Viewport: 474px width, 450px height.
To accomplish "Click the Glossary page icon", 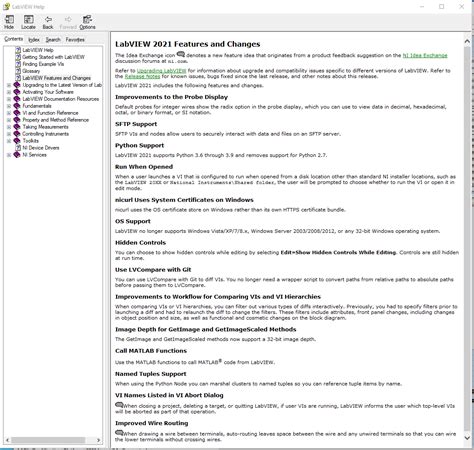I will coord(18,71).
